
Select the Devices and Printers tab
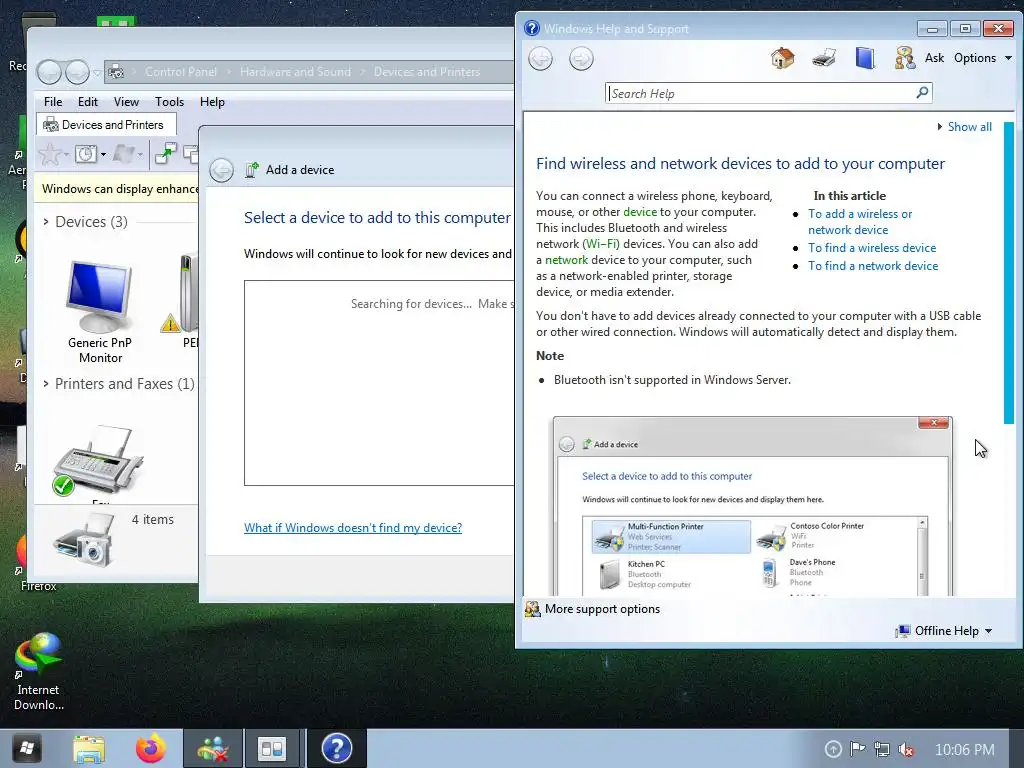coord(106,125)
